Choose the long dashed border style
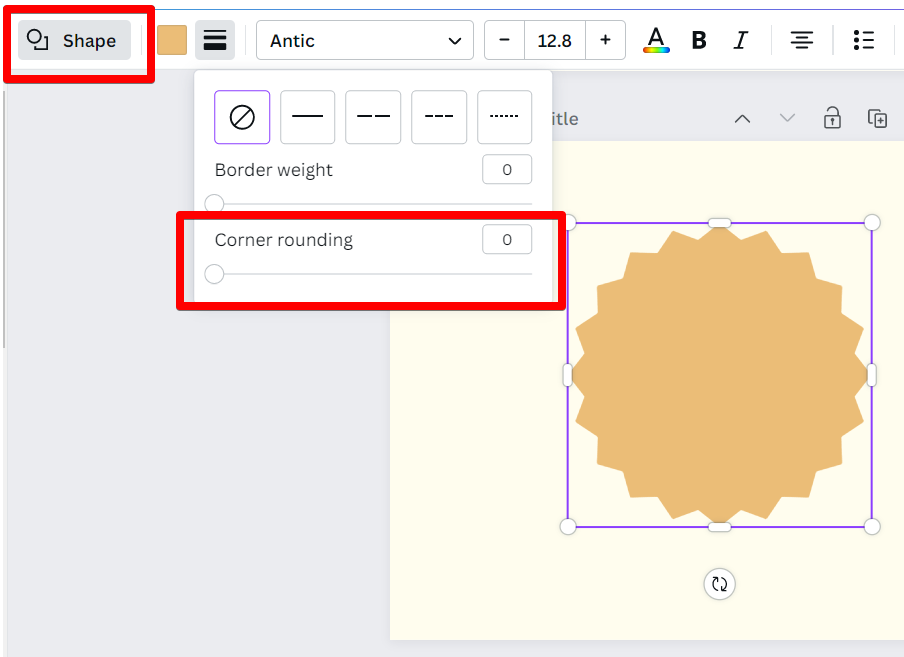Screen dimensions: 904x657 click(x=373, y=117)
